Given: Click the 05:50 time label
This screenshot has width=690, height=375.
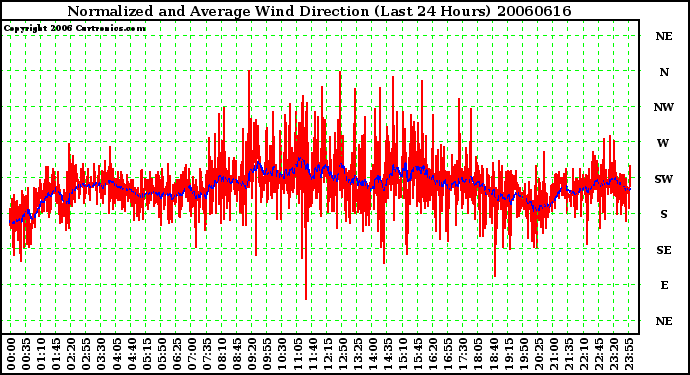Looking at the screenshot, I should (x=161, y=354).
